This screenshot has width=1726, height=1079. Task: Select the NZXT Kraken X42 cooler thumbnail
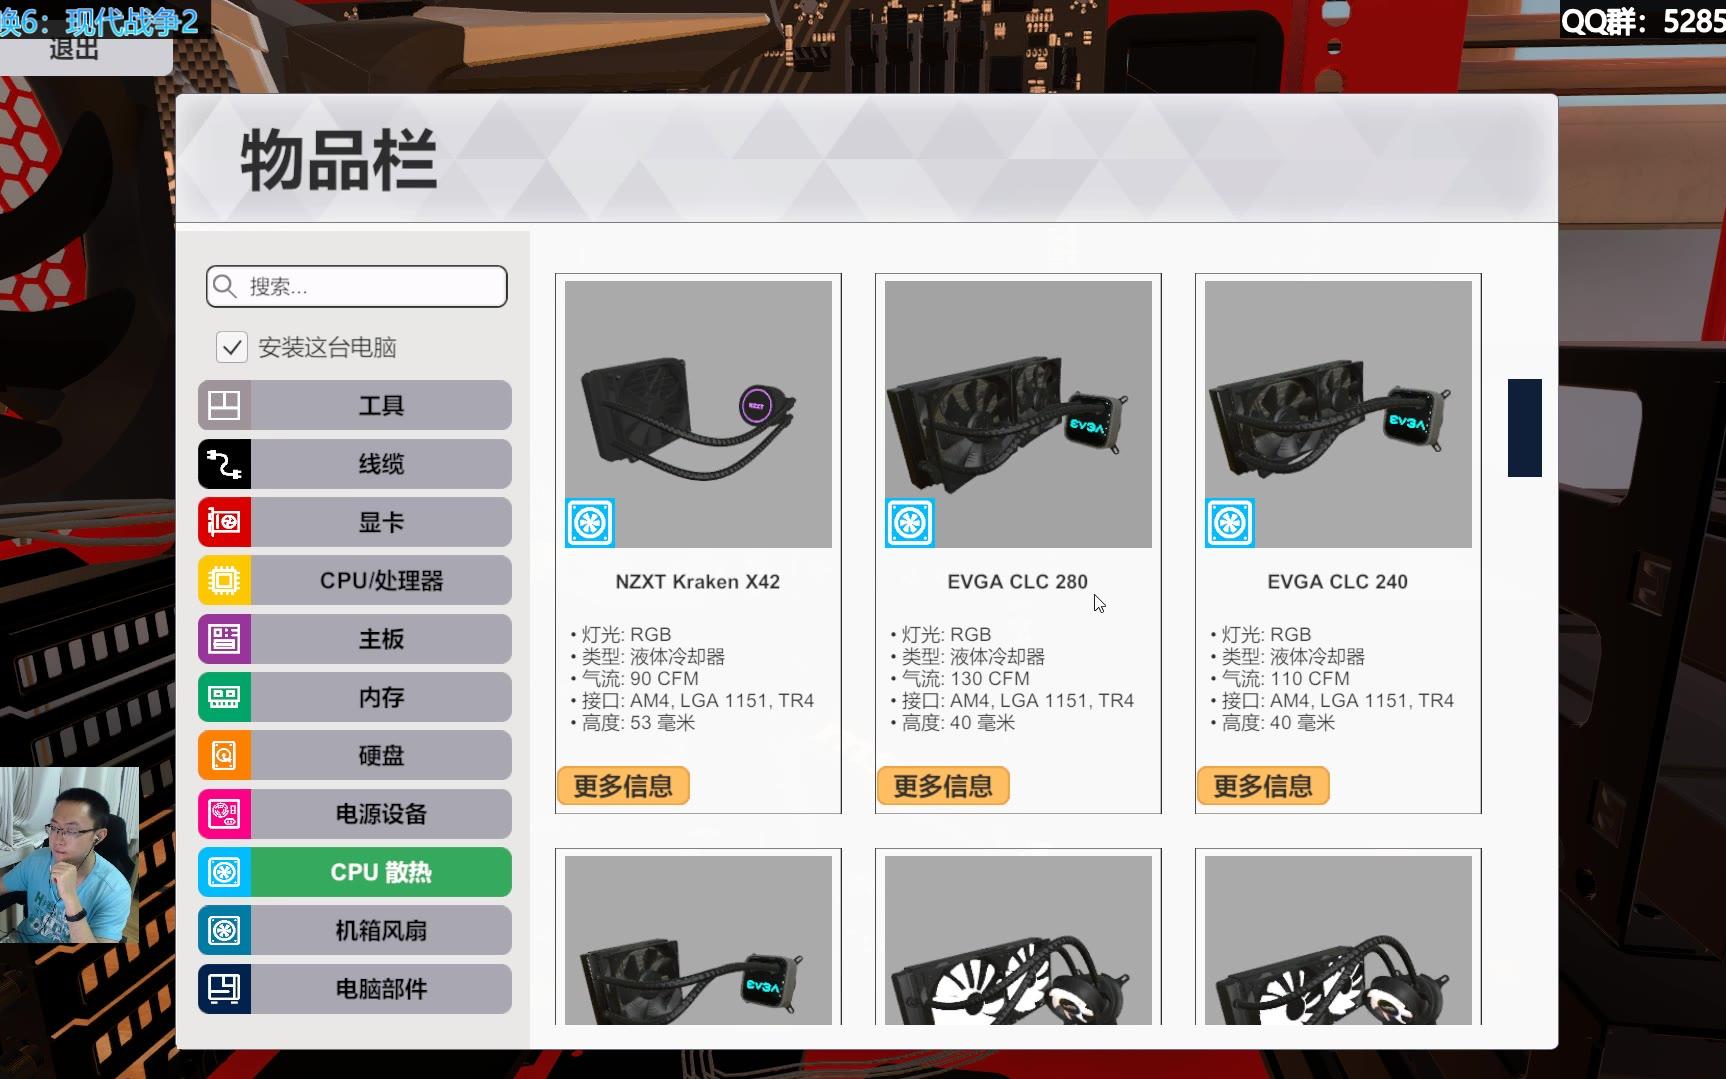tap(698, 414)
